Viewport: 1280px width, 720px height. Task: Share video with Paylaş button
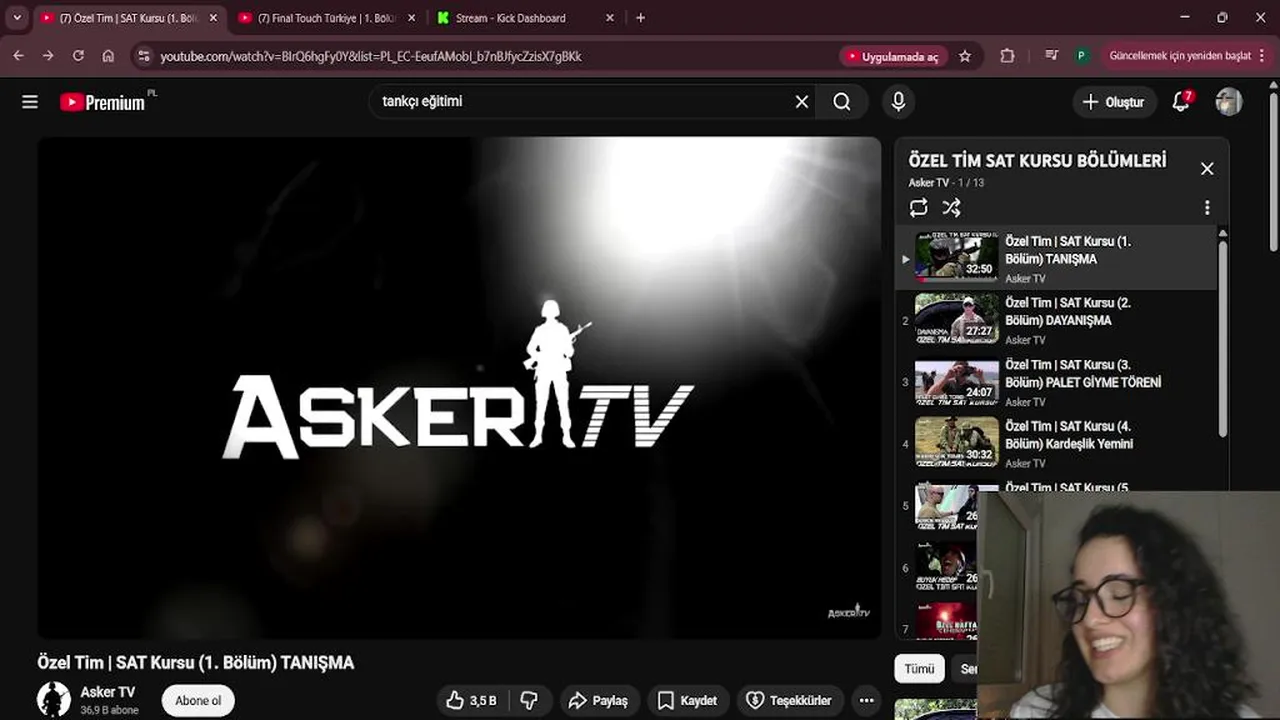(598, 701)
